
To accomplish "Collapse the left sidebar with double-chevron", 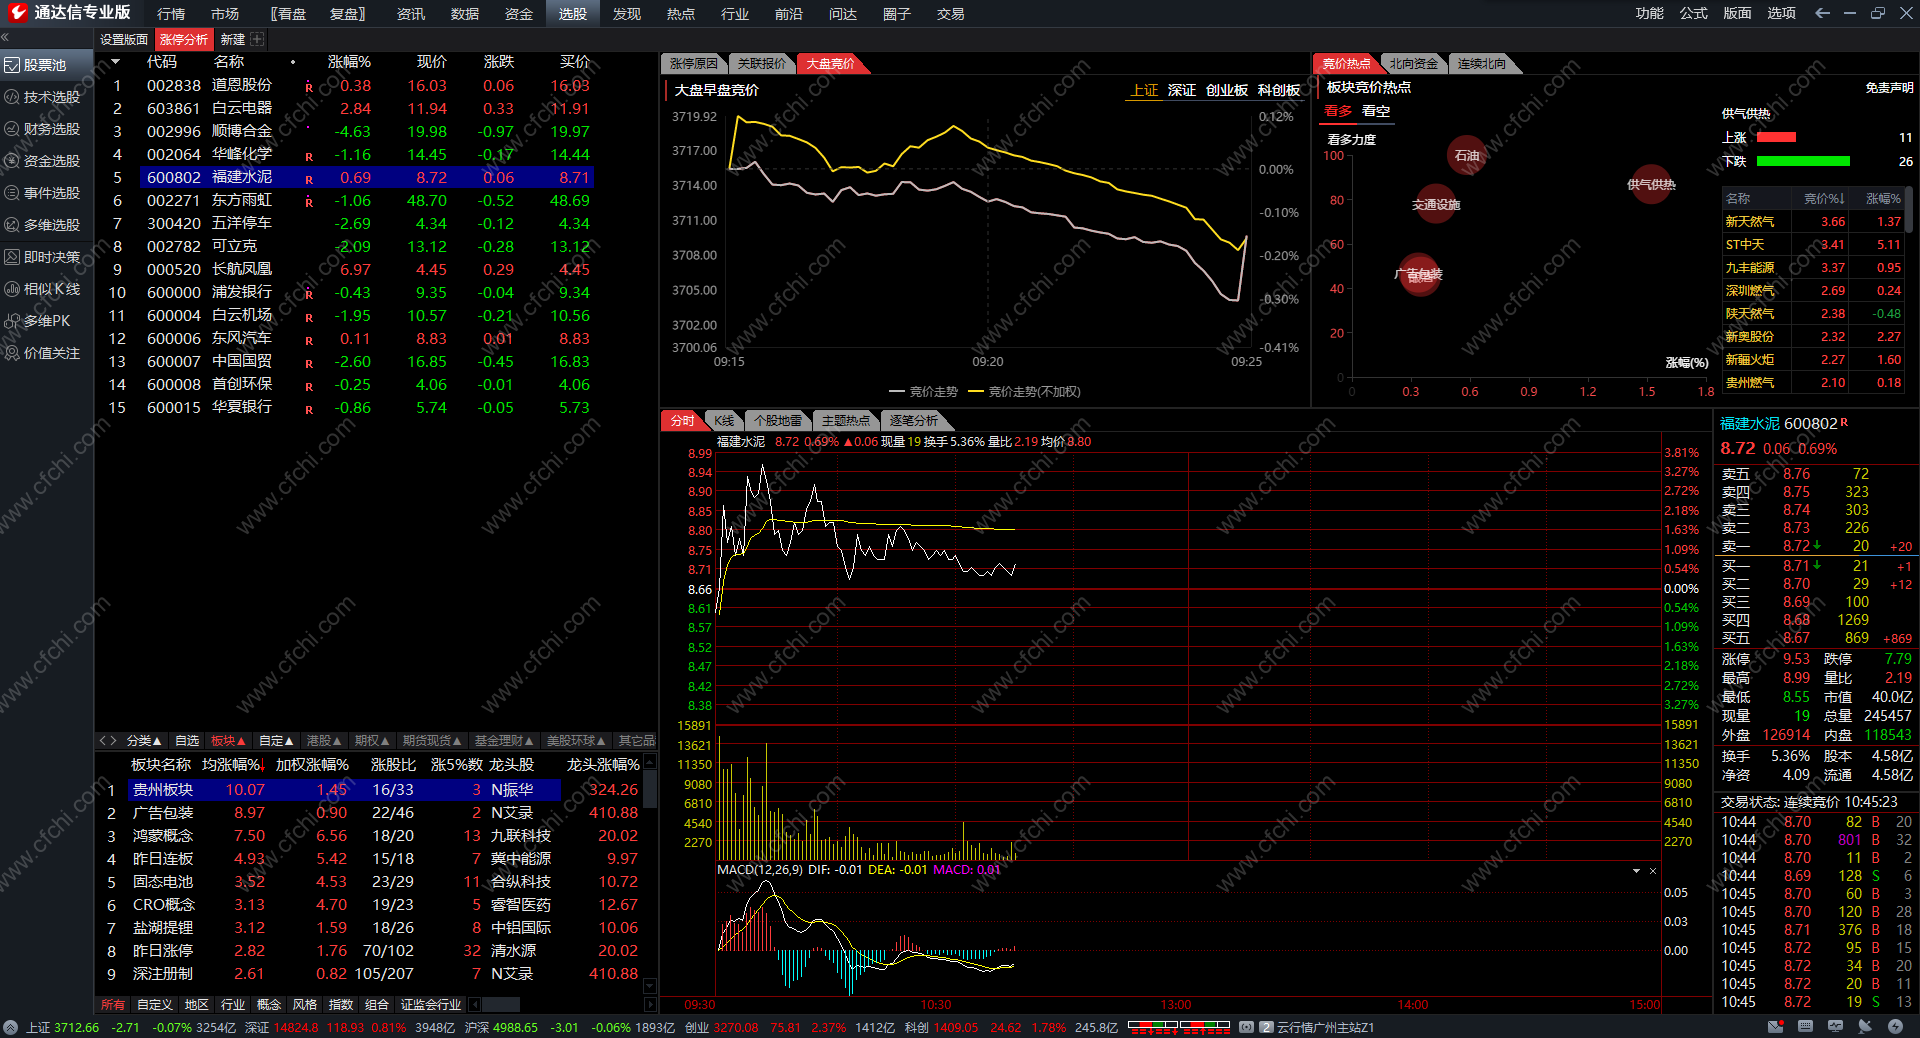I will [5, 38].
